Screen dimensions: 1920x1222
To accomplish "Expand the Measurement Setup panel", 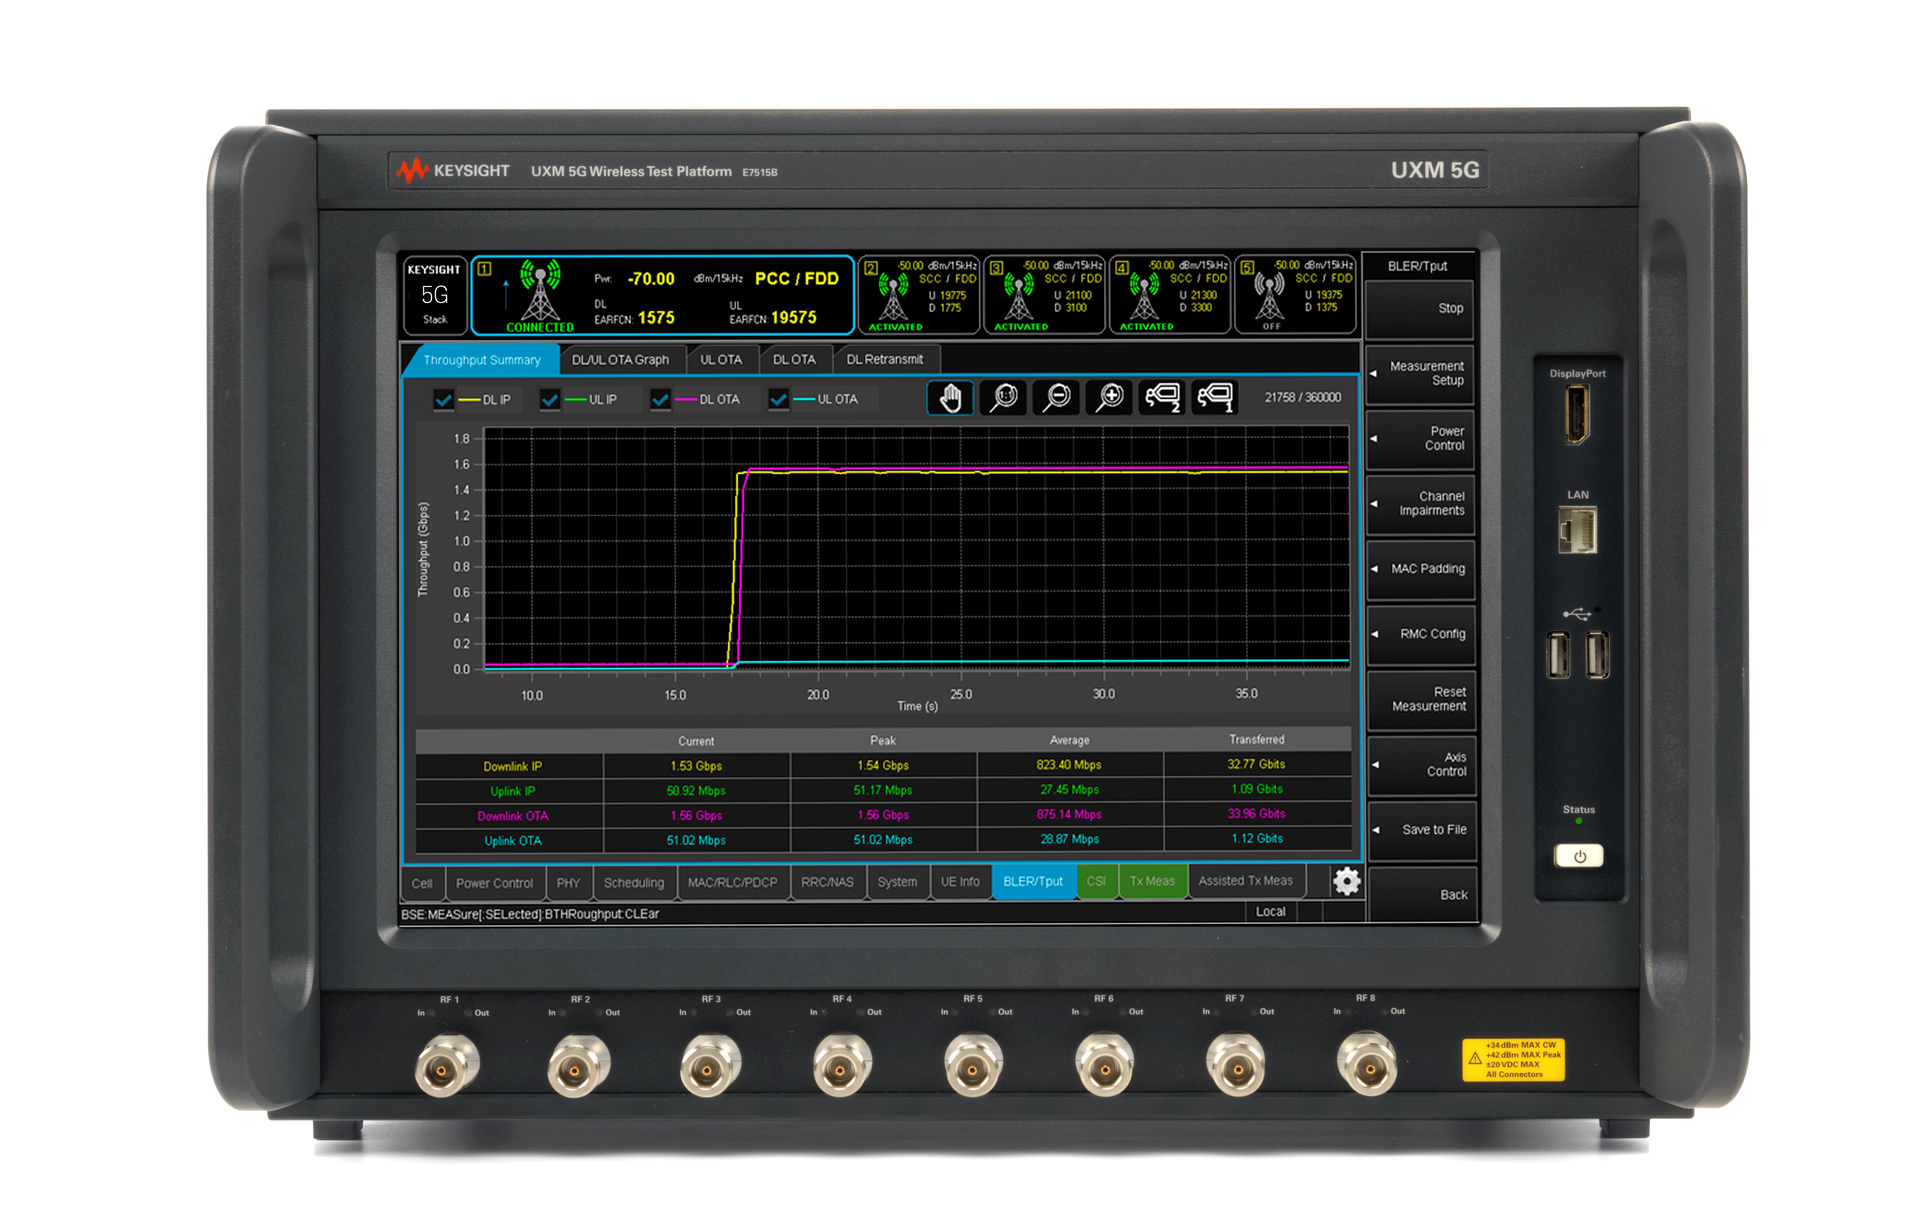I will (x=1420, y=374).
